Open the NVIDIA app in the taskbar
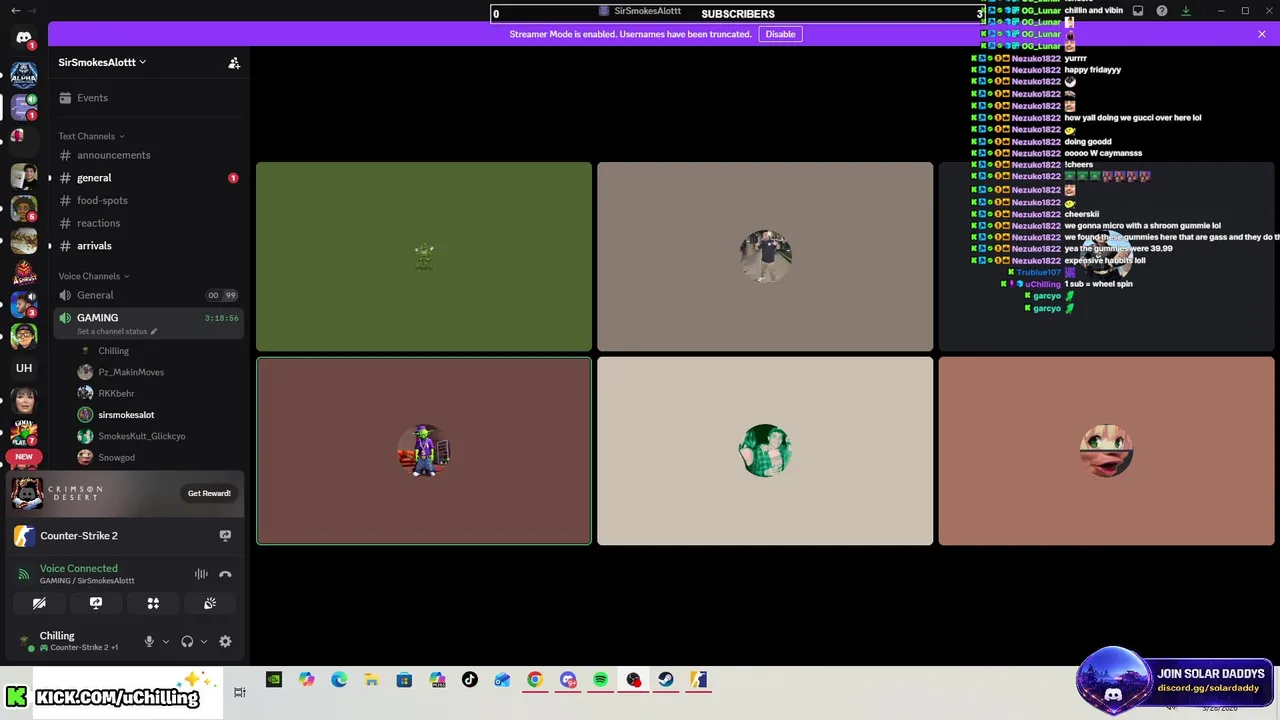 pyautogui.click(x=274, y=680)
